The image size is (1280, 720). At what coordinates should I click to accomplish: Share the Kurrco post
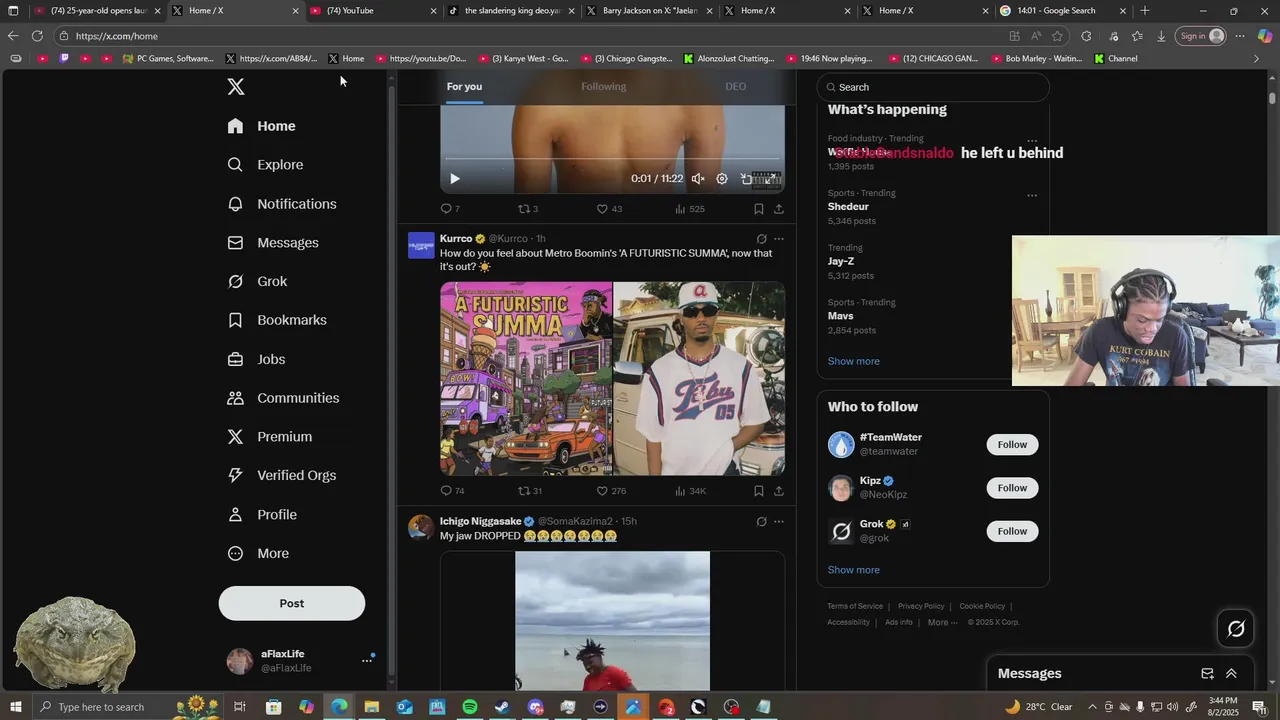[779, 491]
